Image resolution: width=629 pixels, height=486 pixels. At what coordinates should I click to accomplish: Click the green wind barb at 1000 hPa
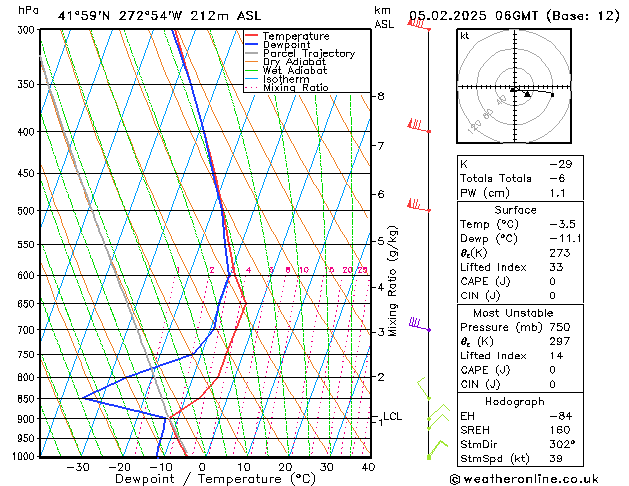(437, 450)
